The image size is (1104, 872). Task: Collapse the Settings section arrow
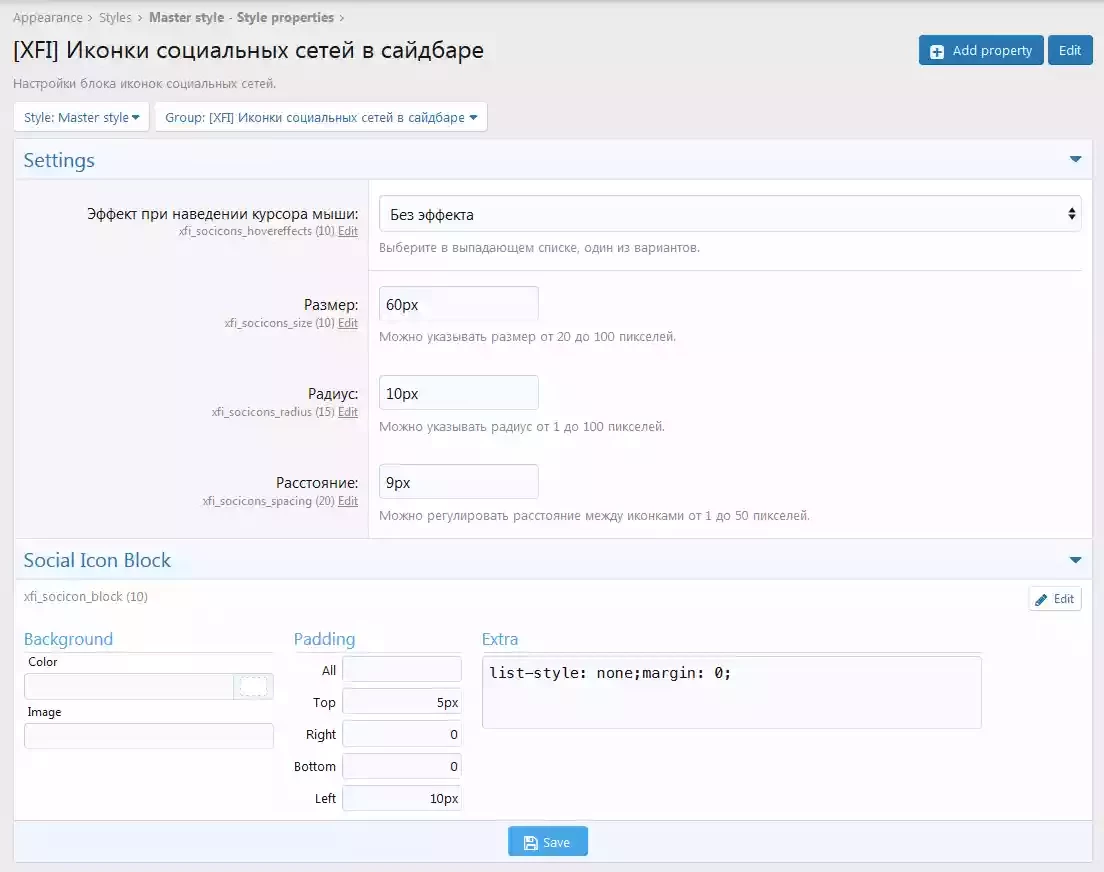[1075, 159]
